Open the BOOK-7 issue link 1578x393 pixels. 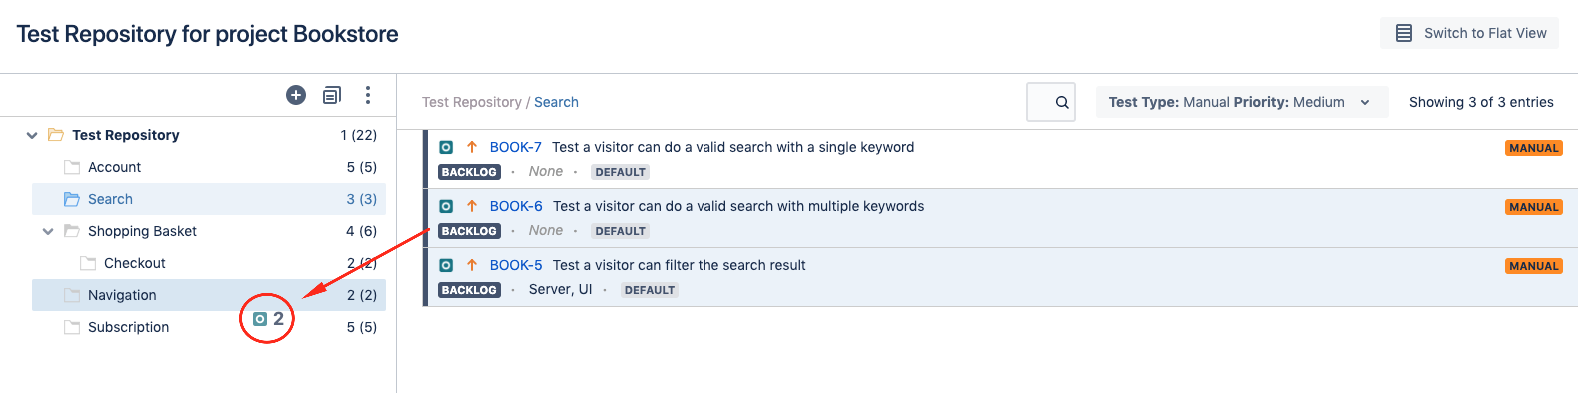[x=516, y=147]
